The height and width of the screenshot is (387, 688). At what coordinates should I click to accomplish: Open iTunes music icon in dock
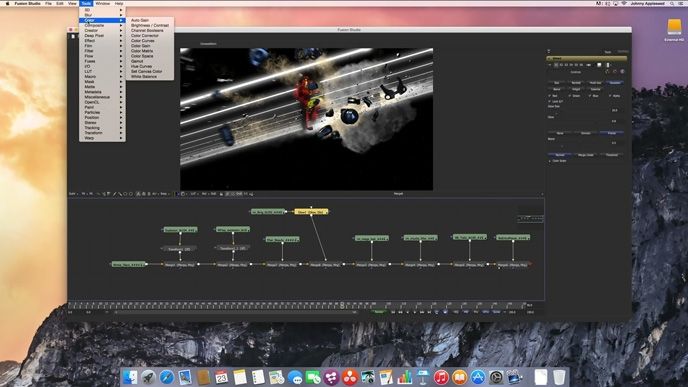pyautogui.click(x=441, y=377)
